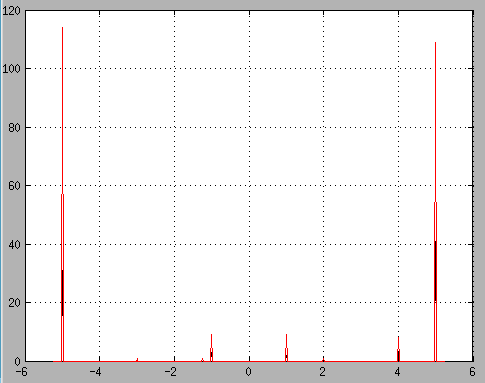
Task: Click the x-axis label -2
Action: click(171, 372)
